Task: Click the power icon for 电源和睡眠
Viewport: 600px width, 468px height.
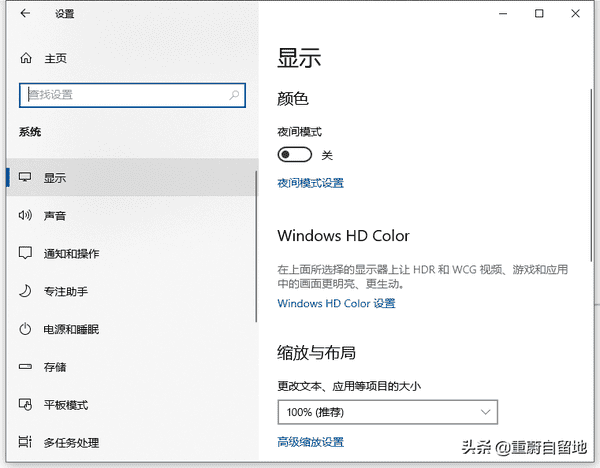Action: tap(25, 329)
